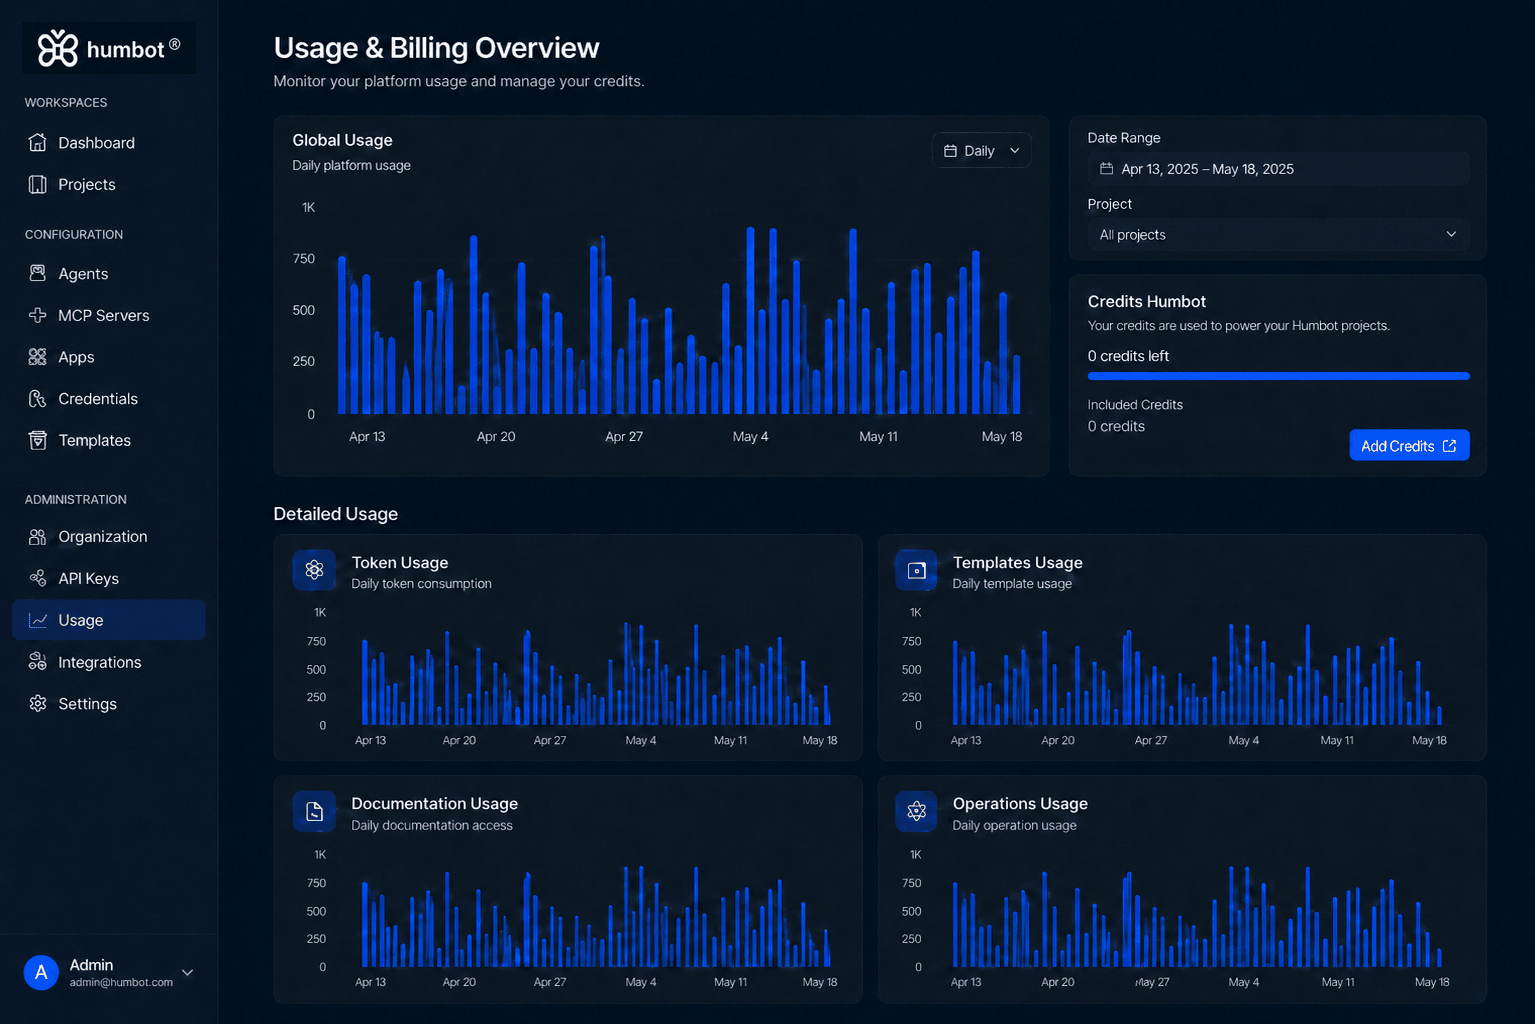Click Apr 20 label on Global Usage chart
The height and width of the screenshot is (1024, 1535).
pos(496,437)
